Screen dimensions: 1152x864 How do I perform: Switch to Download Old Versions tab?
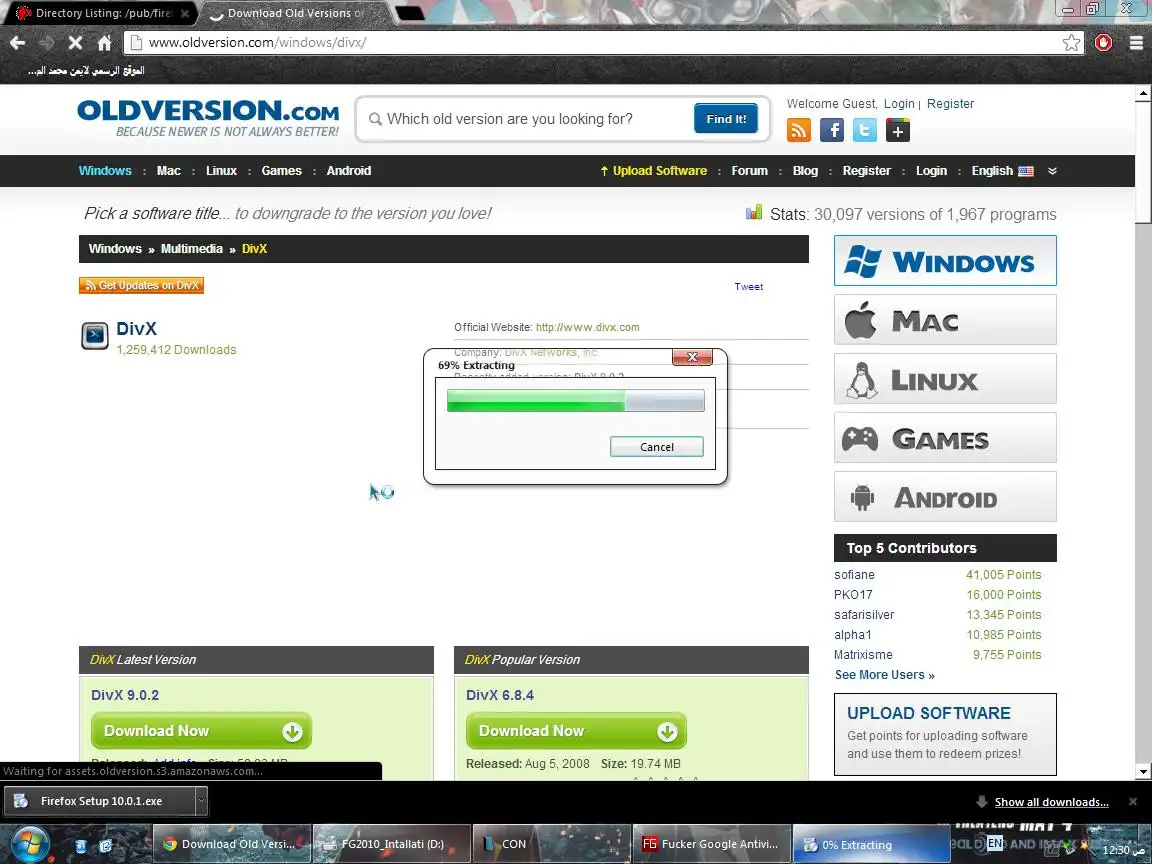[295, 13]
